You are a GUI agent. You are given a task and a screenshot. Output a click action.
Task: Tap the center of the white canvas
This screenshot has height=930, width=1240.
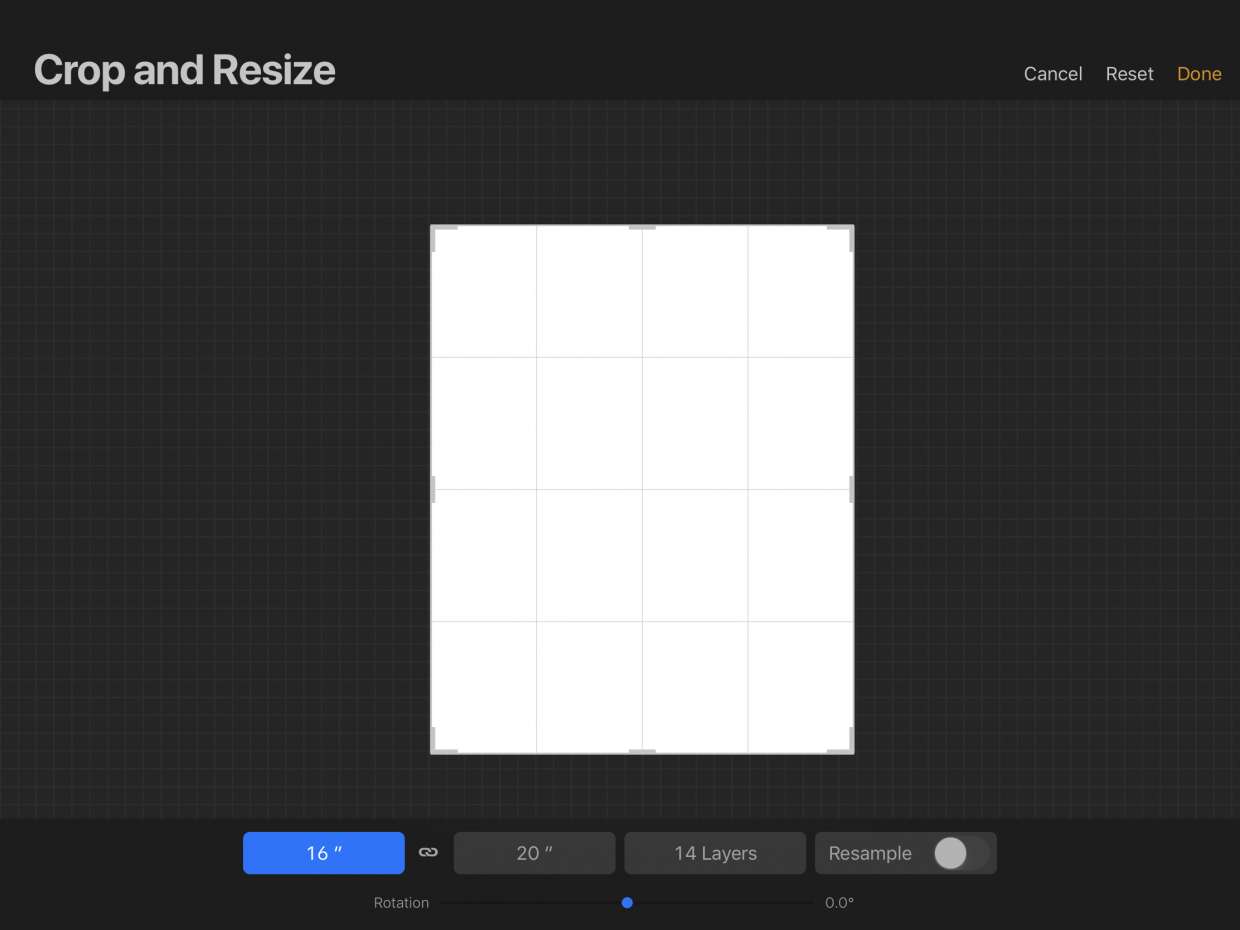click(641, 488)
